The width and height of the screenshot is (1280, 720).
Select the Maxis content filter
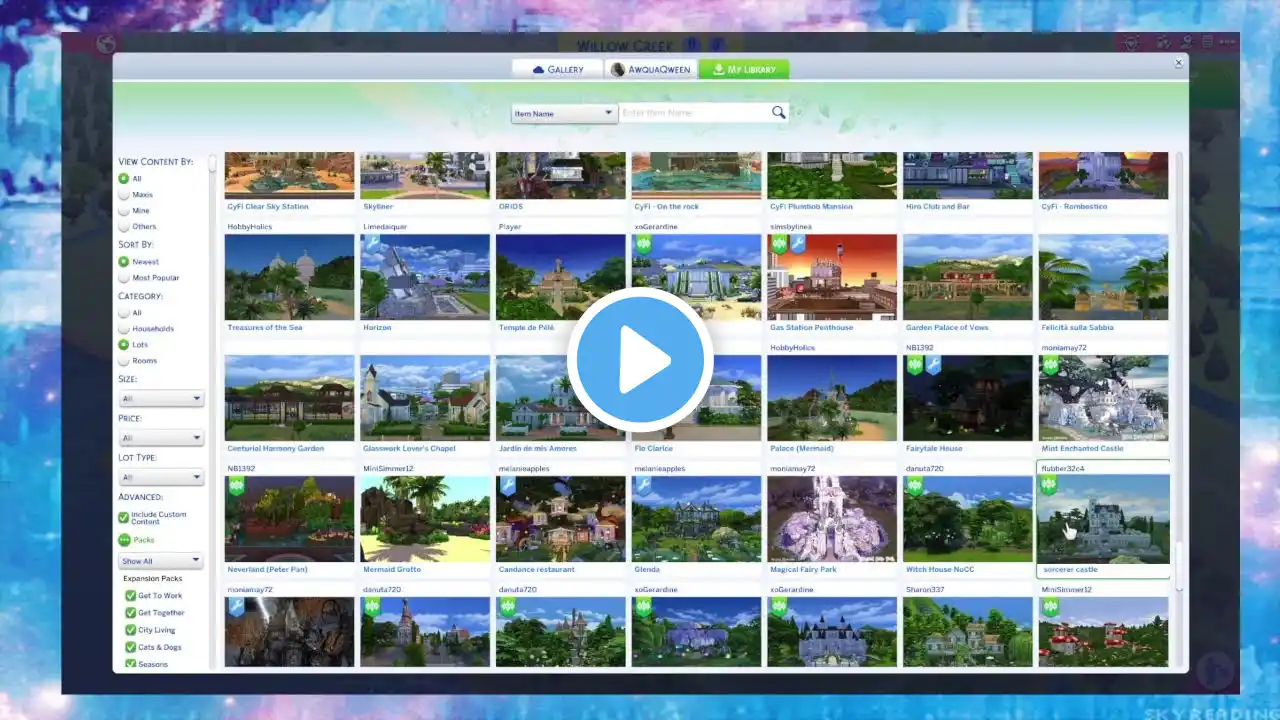124,195
